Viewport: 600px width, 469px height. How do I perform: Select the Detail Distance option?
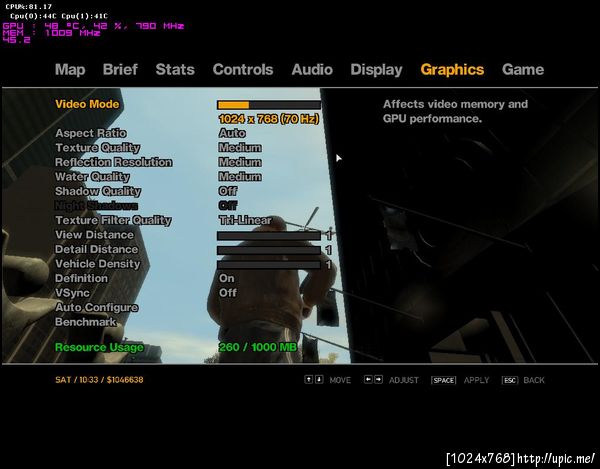pos(96,249)
